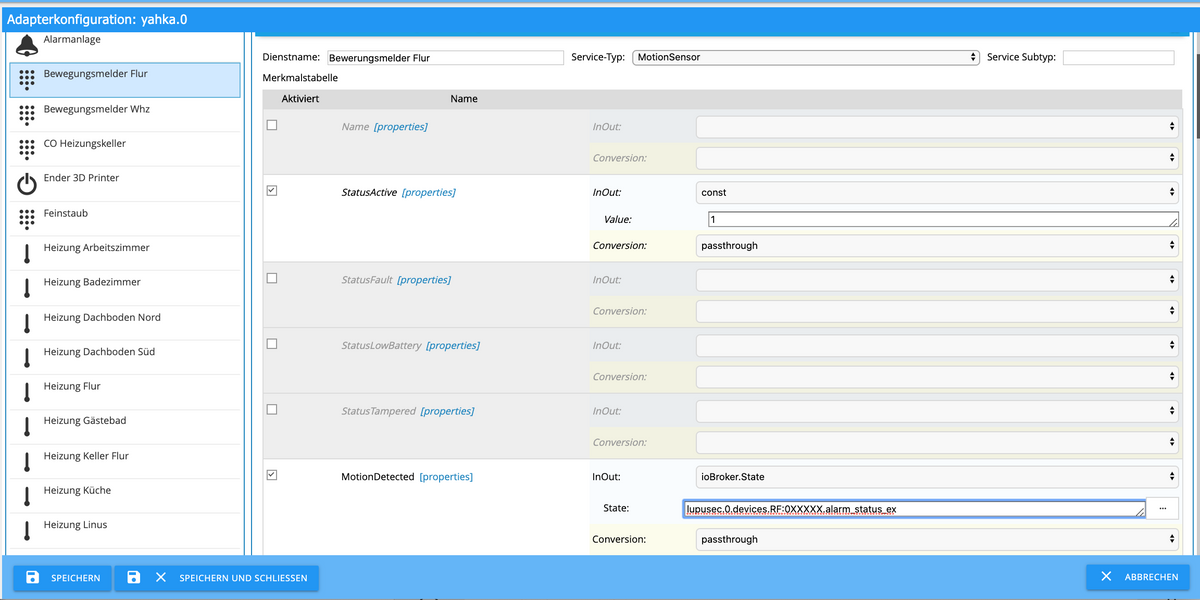Click thermometer icon for Heizung Keller Flur
The height and width of the screenshot is (600, 1200).
(x=27, y=461)
